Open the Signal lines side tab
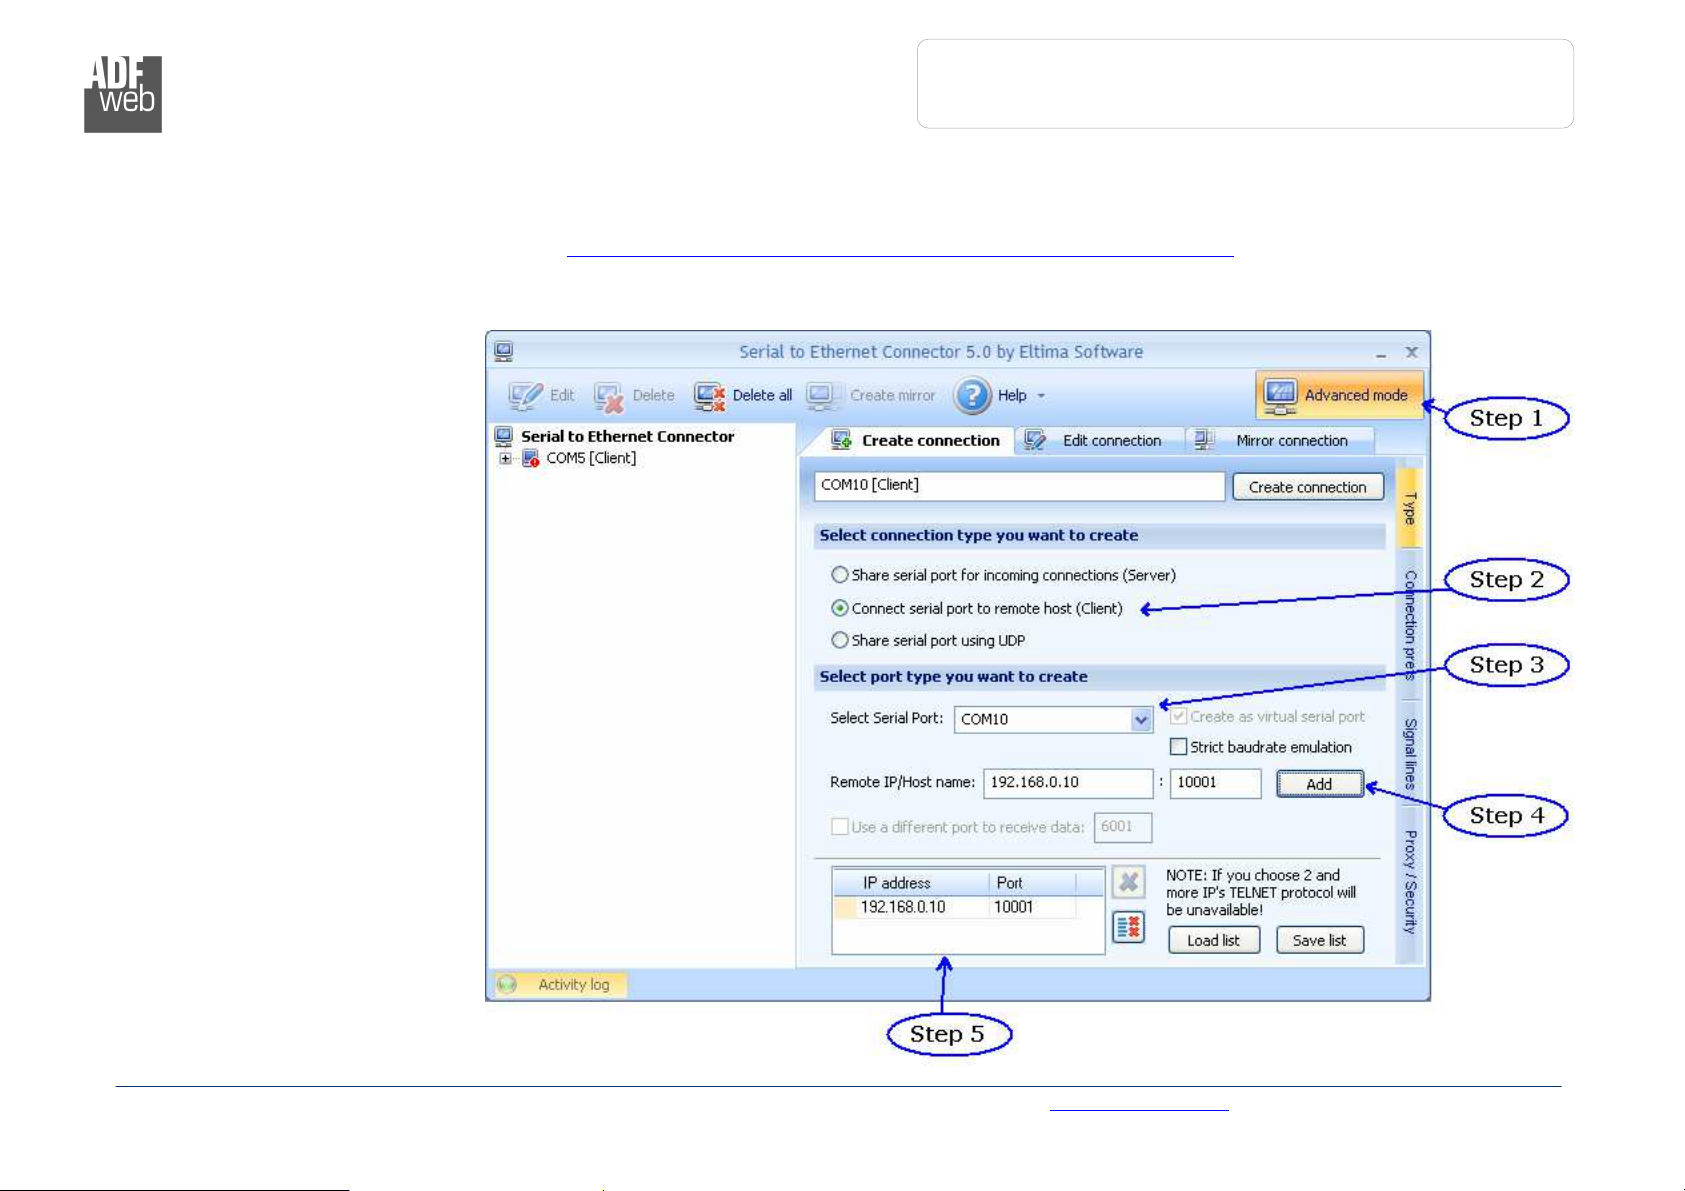Screen dimensions: 1685x1191 [x=1409, y=753]
